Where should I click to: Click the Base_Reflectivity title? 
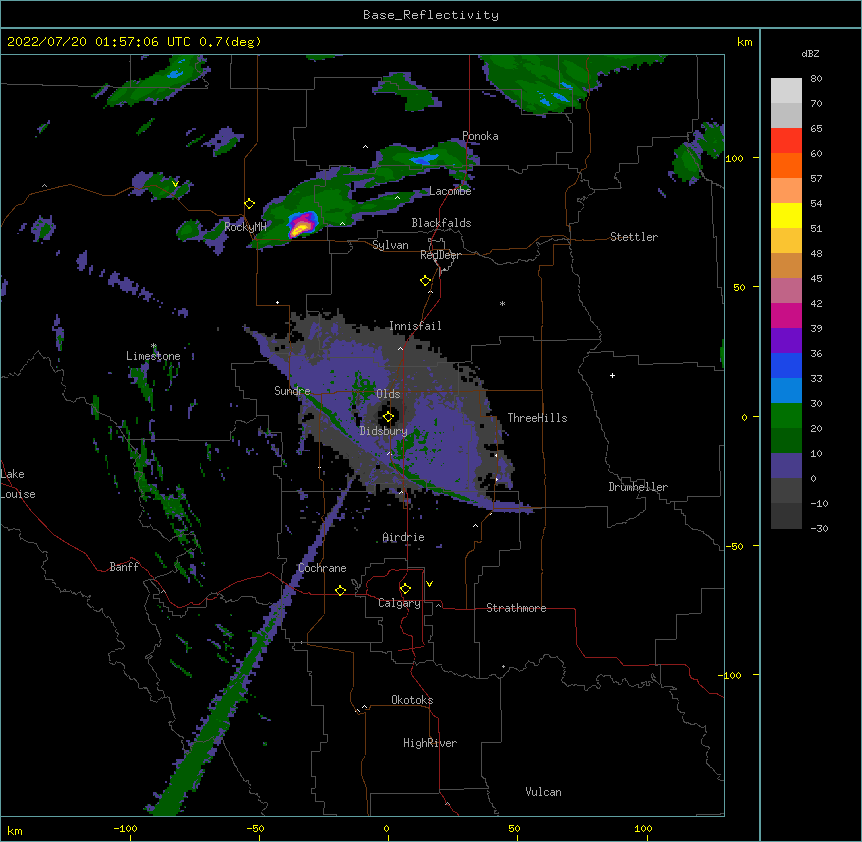point(431,15)
